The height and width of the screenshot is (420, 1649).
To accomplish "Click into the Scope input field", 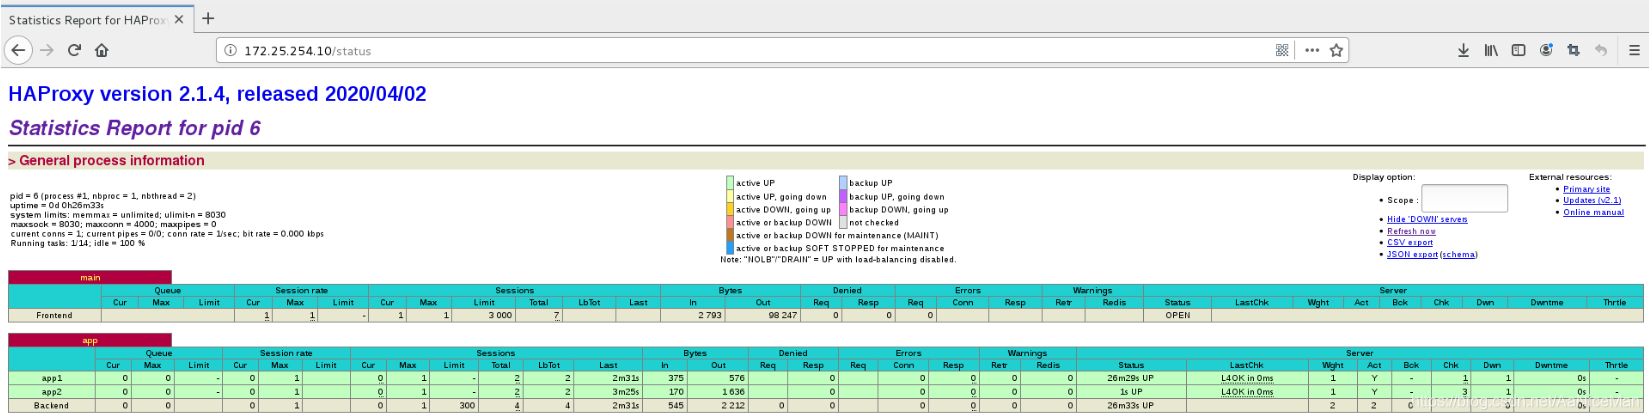I will [1464, 199].
